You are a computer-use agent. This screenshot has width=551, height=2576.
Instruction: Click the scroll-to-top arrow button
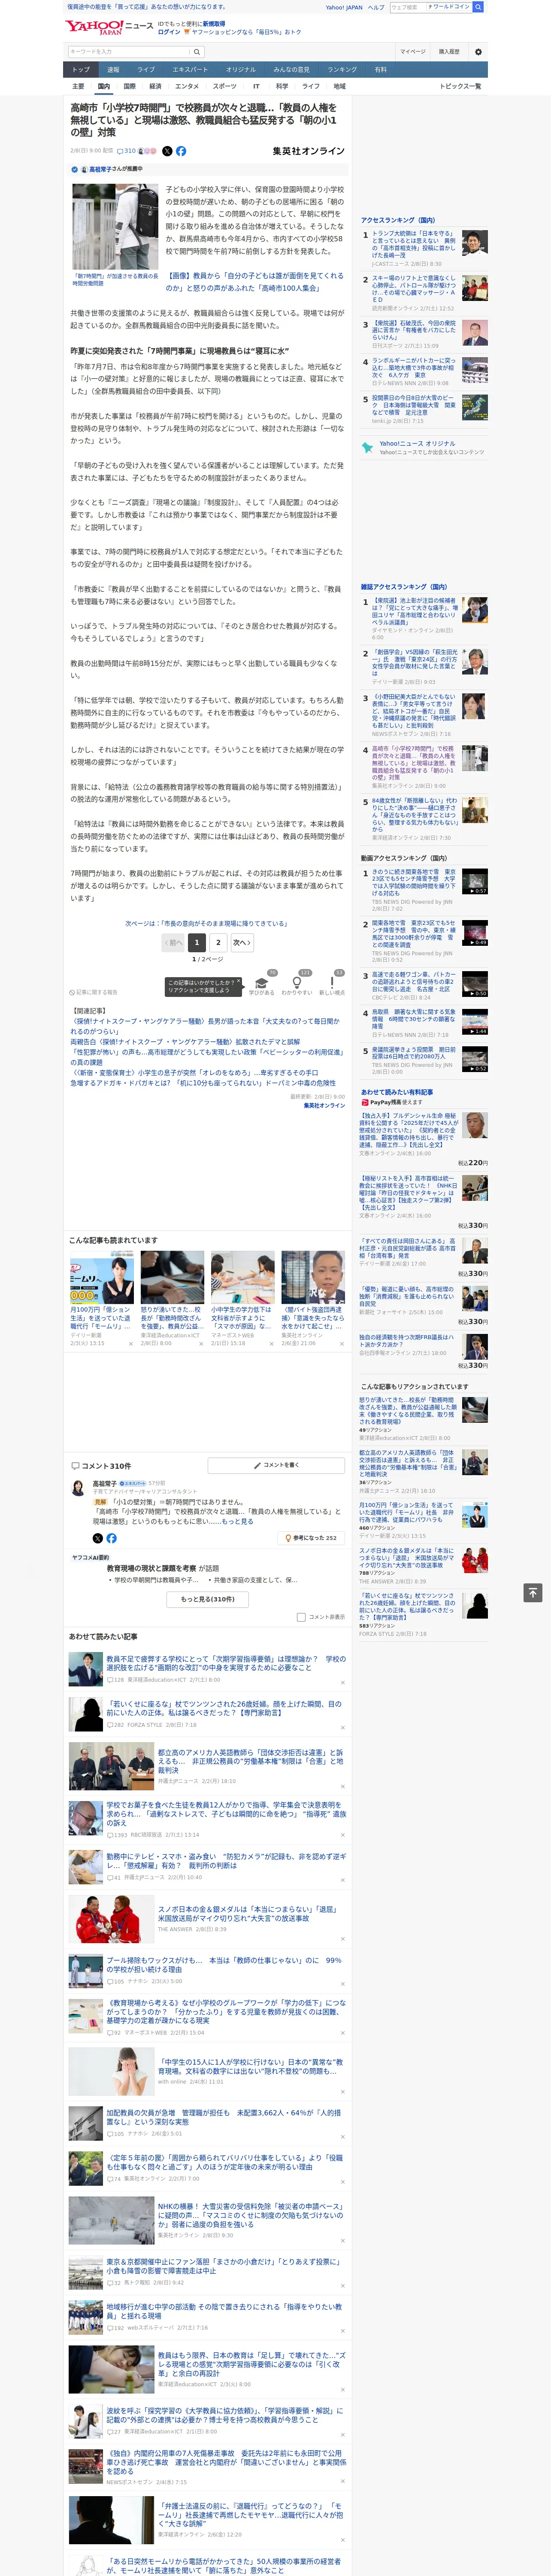533,1592
